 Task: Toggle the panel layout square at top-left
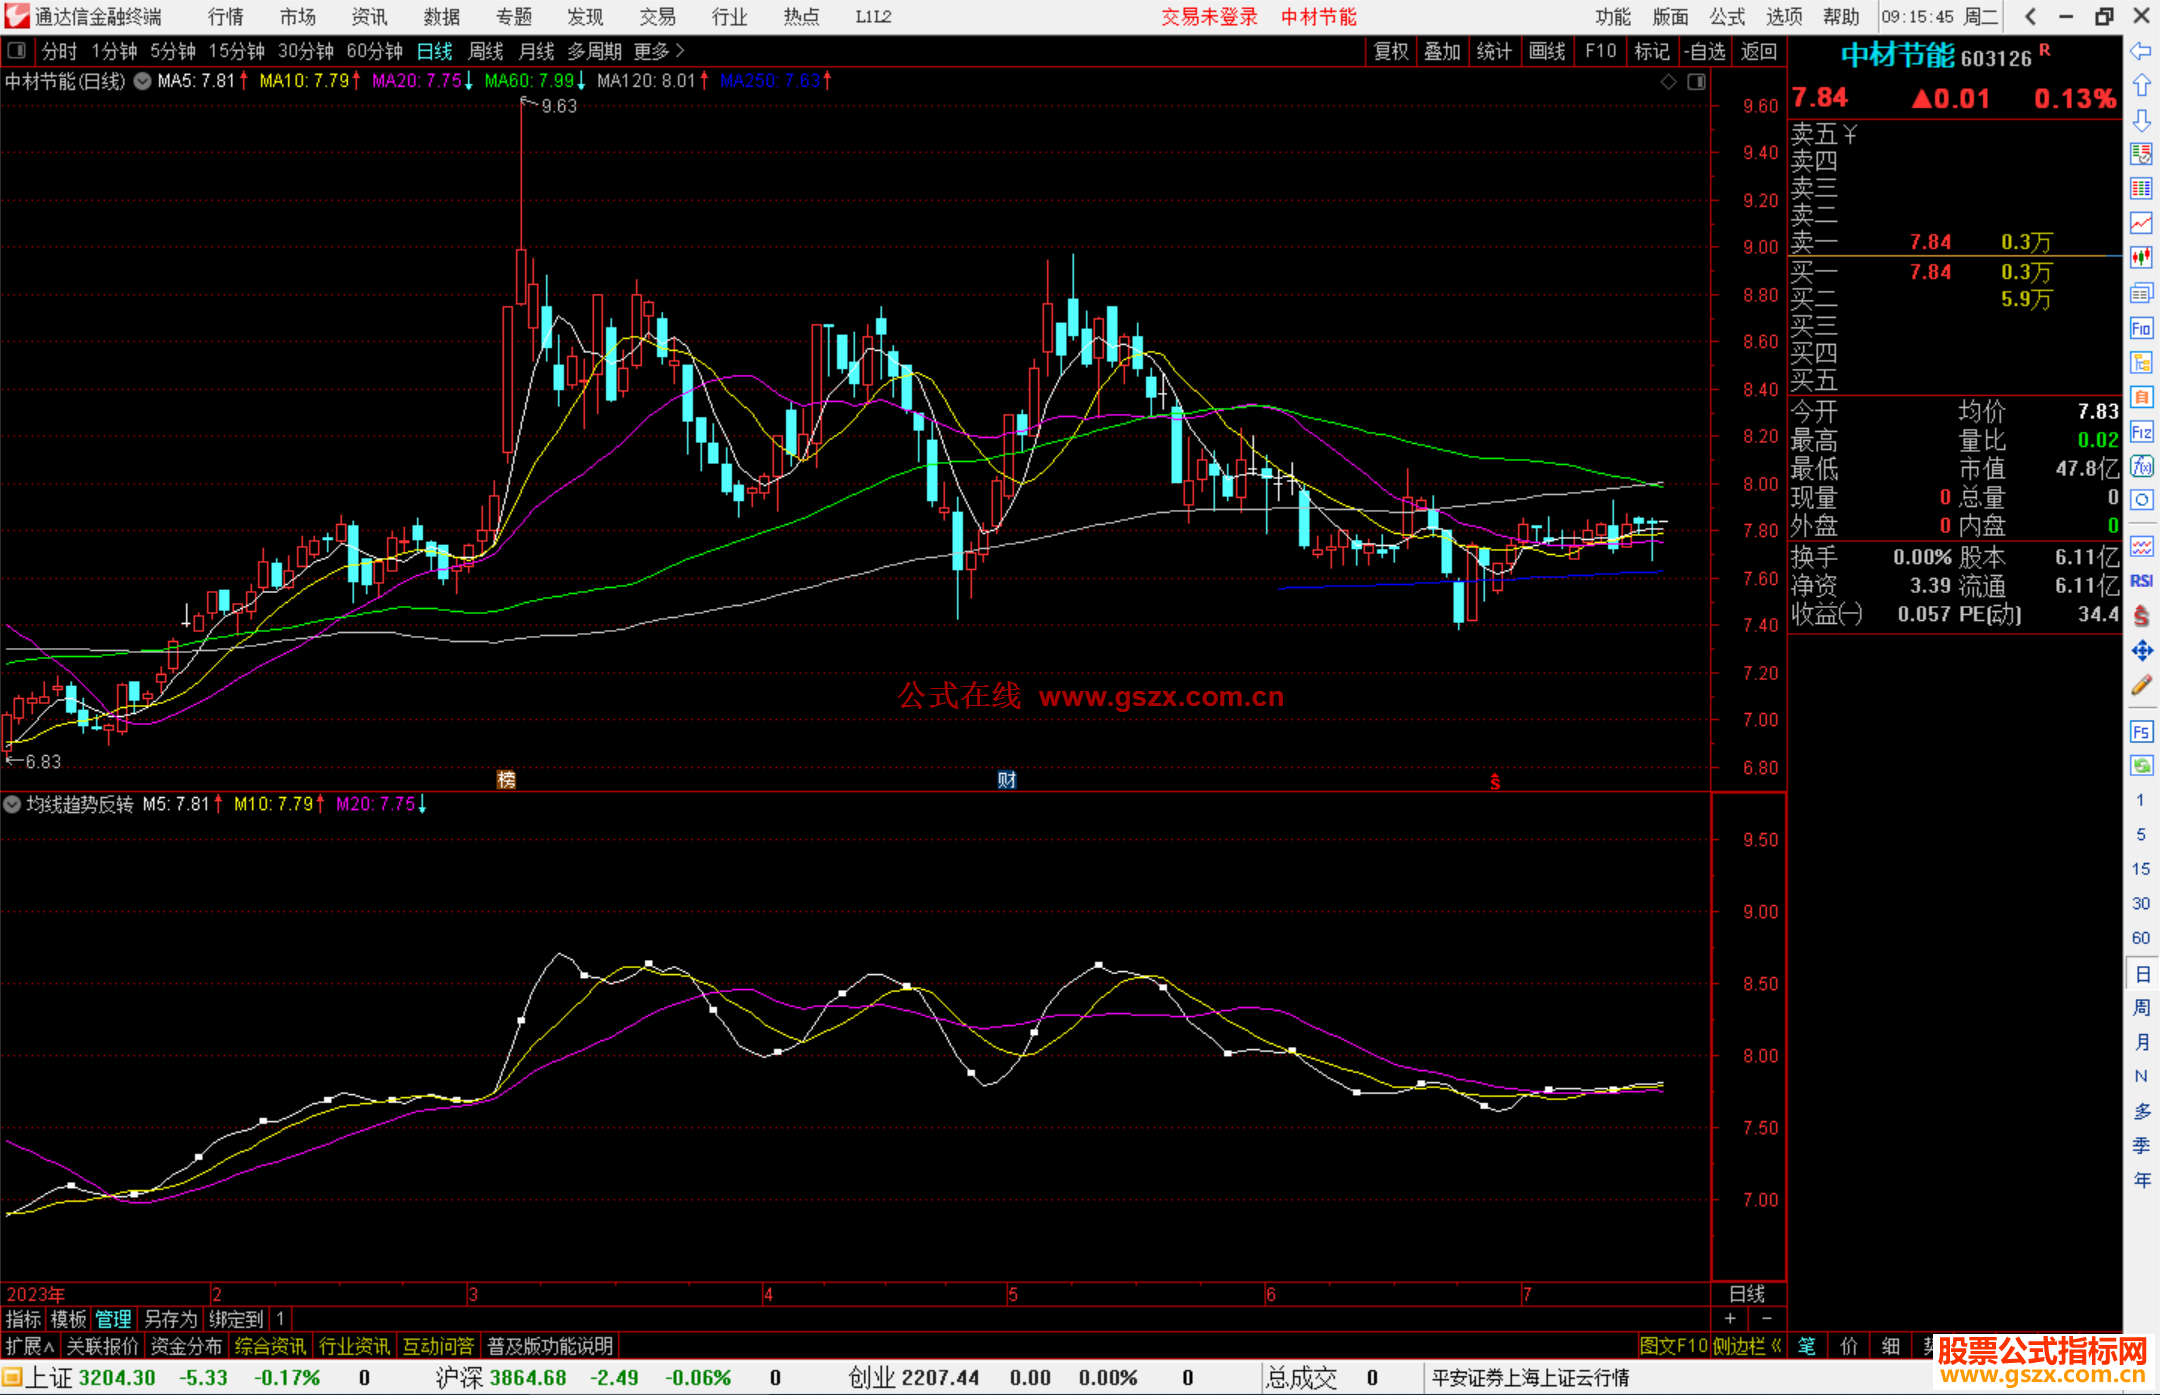(x=16, y=50)
